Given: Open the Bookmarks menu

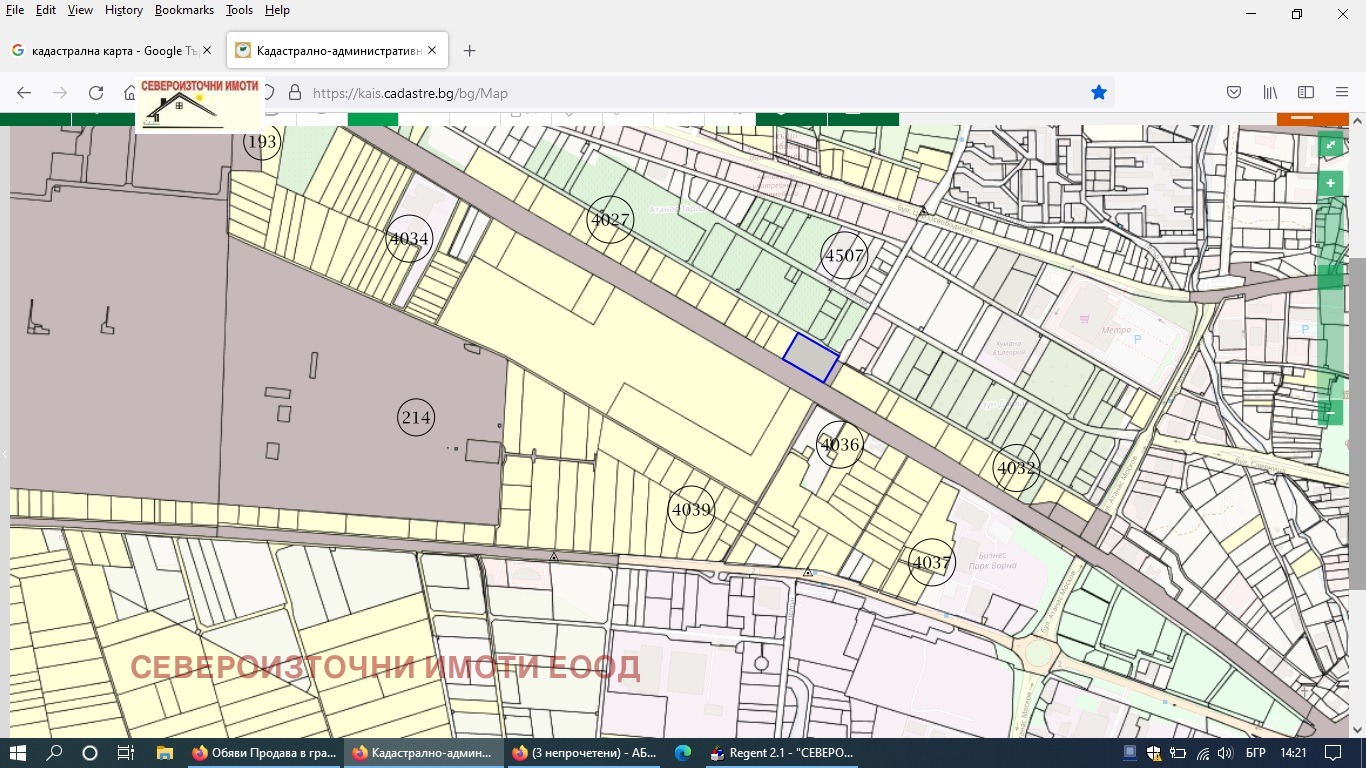Looking at the screenshot, I should click(x=184, y=10).
